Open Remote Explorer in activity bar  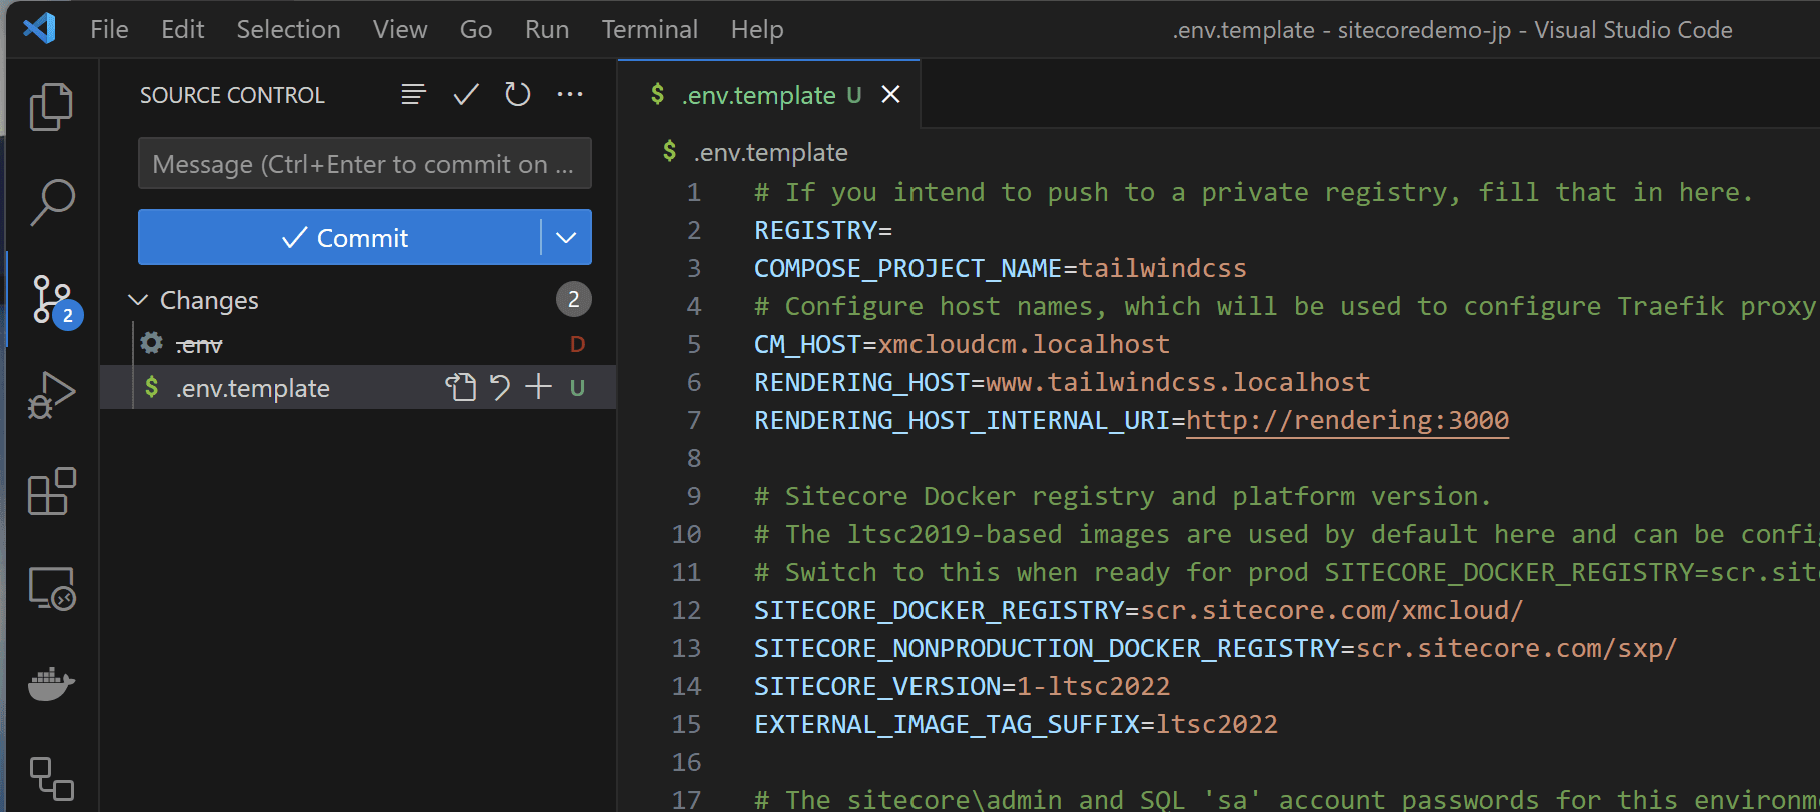coord(51,588)
